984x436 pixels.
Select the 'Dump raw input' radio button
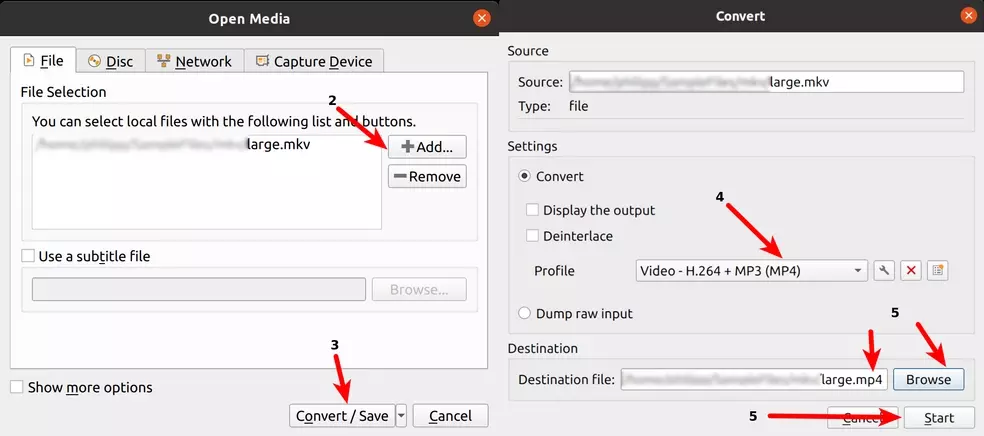524,313
